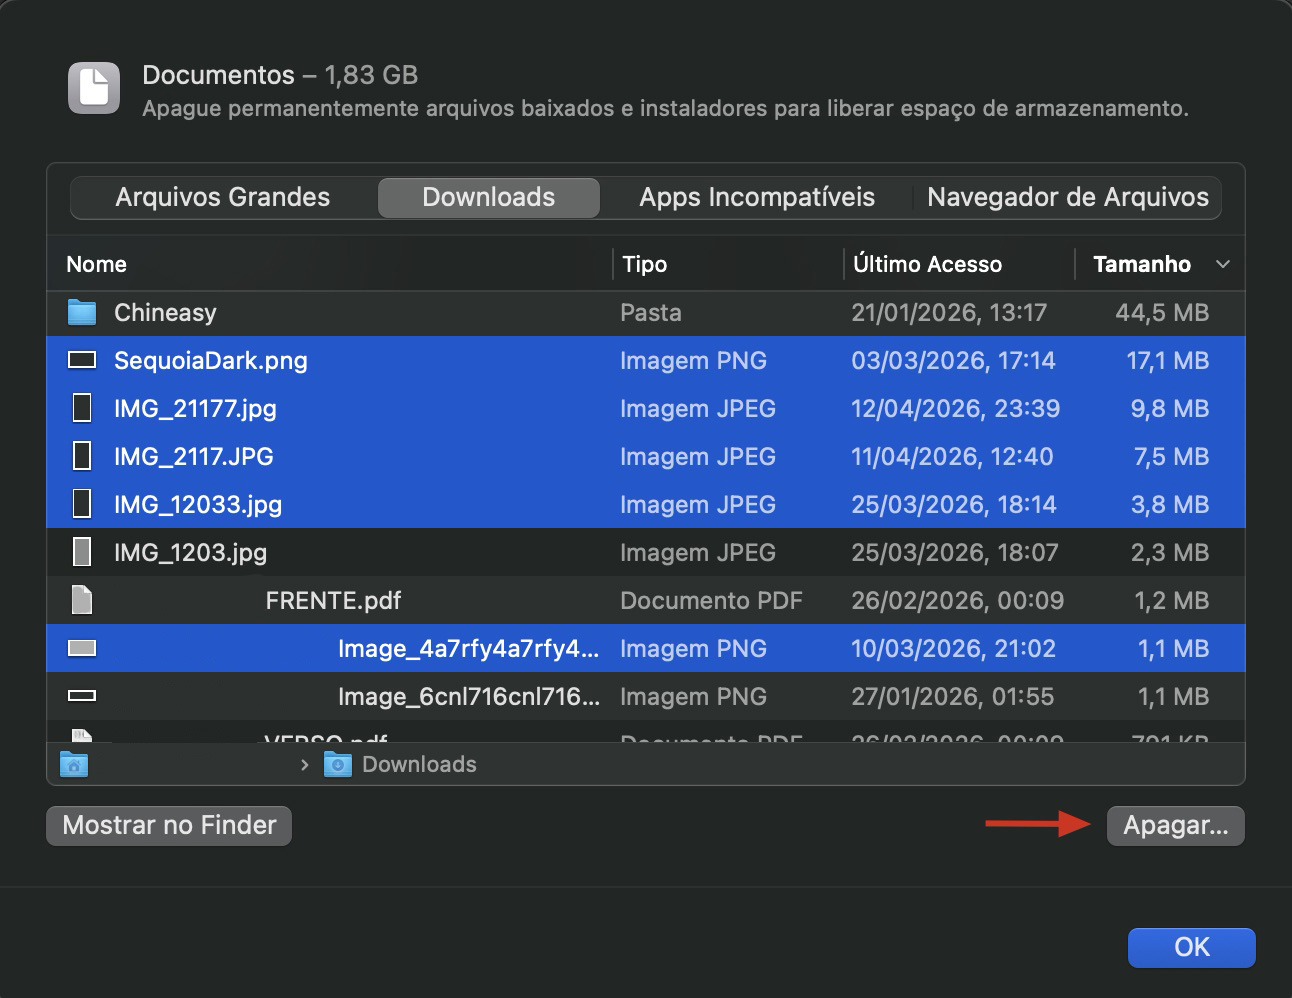This screenshot has width=1292, height=998.
Task: Switch to the Arquivos Grandes tab
Action: pos(222,197)
